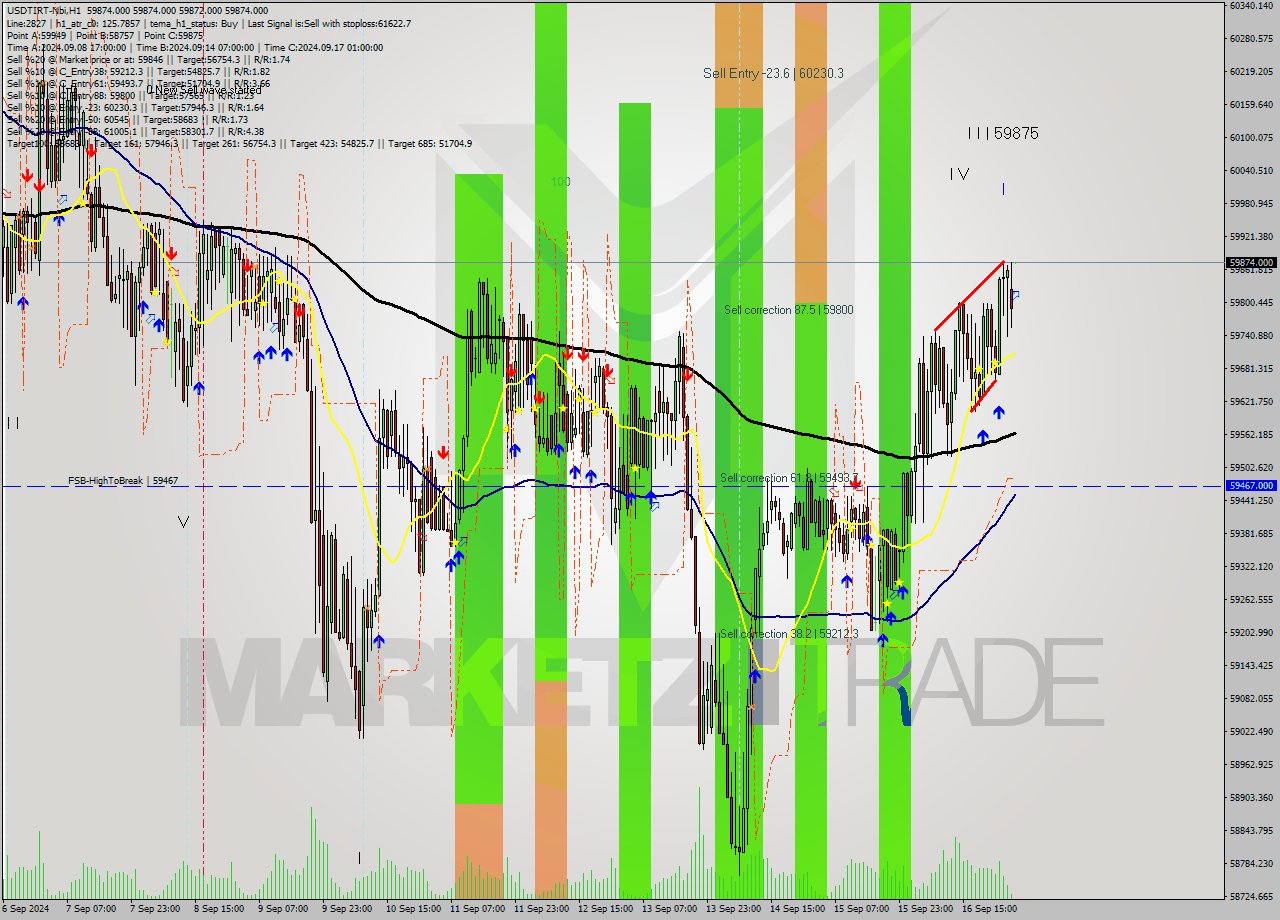The height and width of the screenshot is (920, 1280).
Task: Select the 'Sell correction 87.5 | 59800' label
Action: [x=789, y=310]
